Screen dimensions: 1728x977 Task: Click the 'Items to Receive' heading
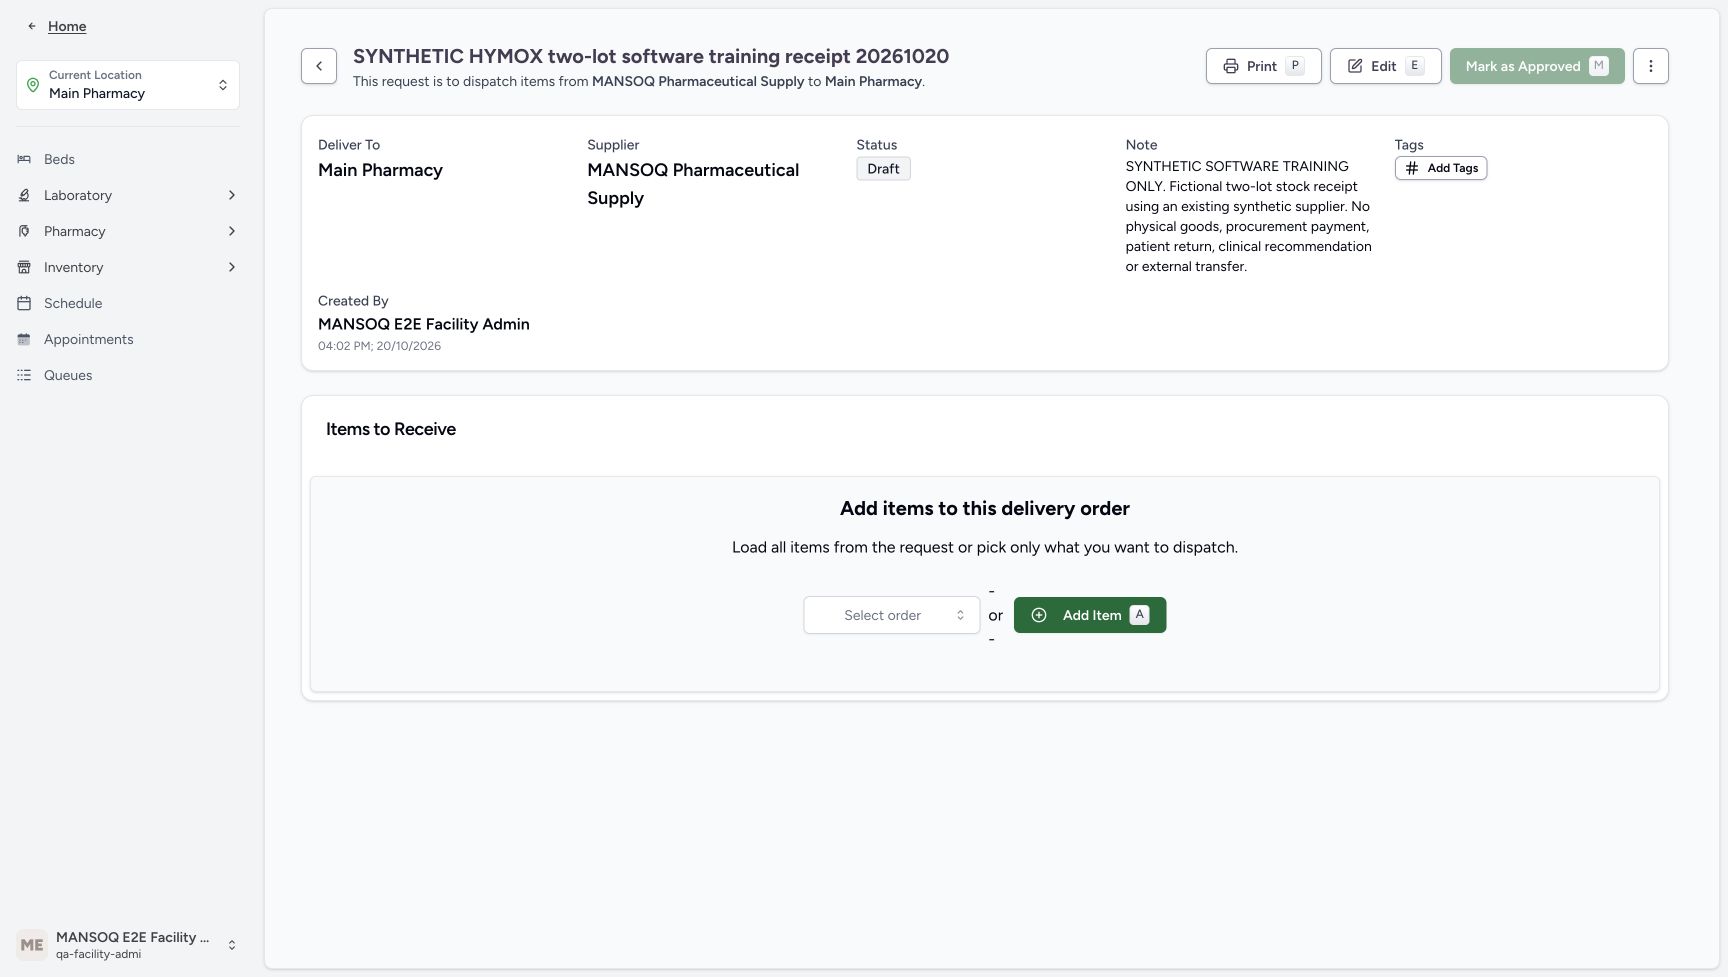tap(391, 429)
